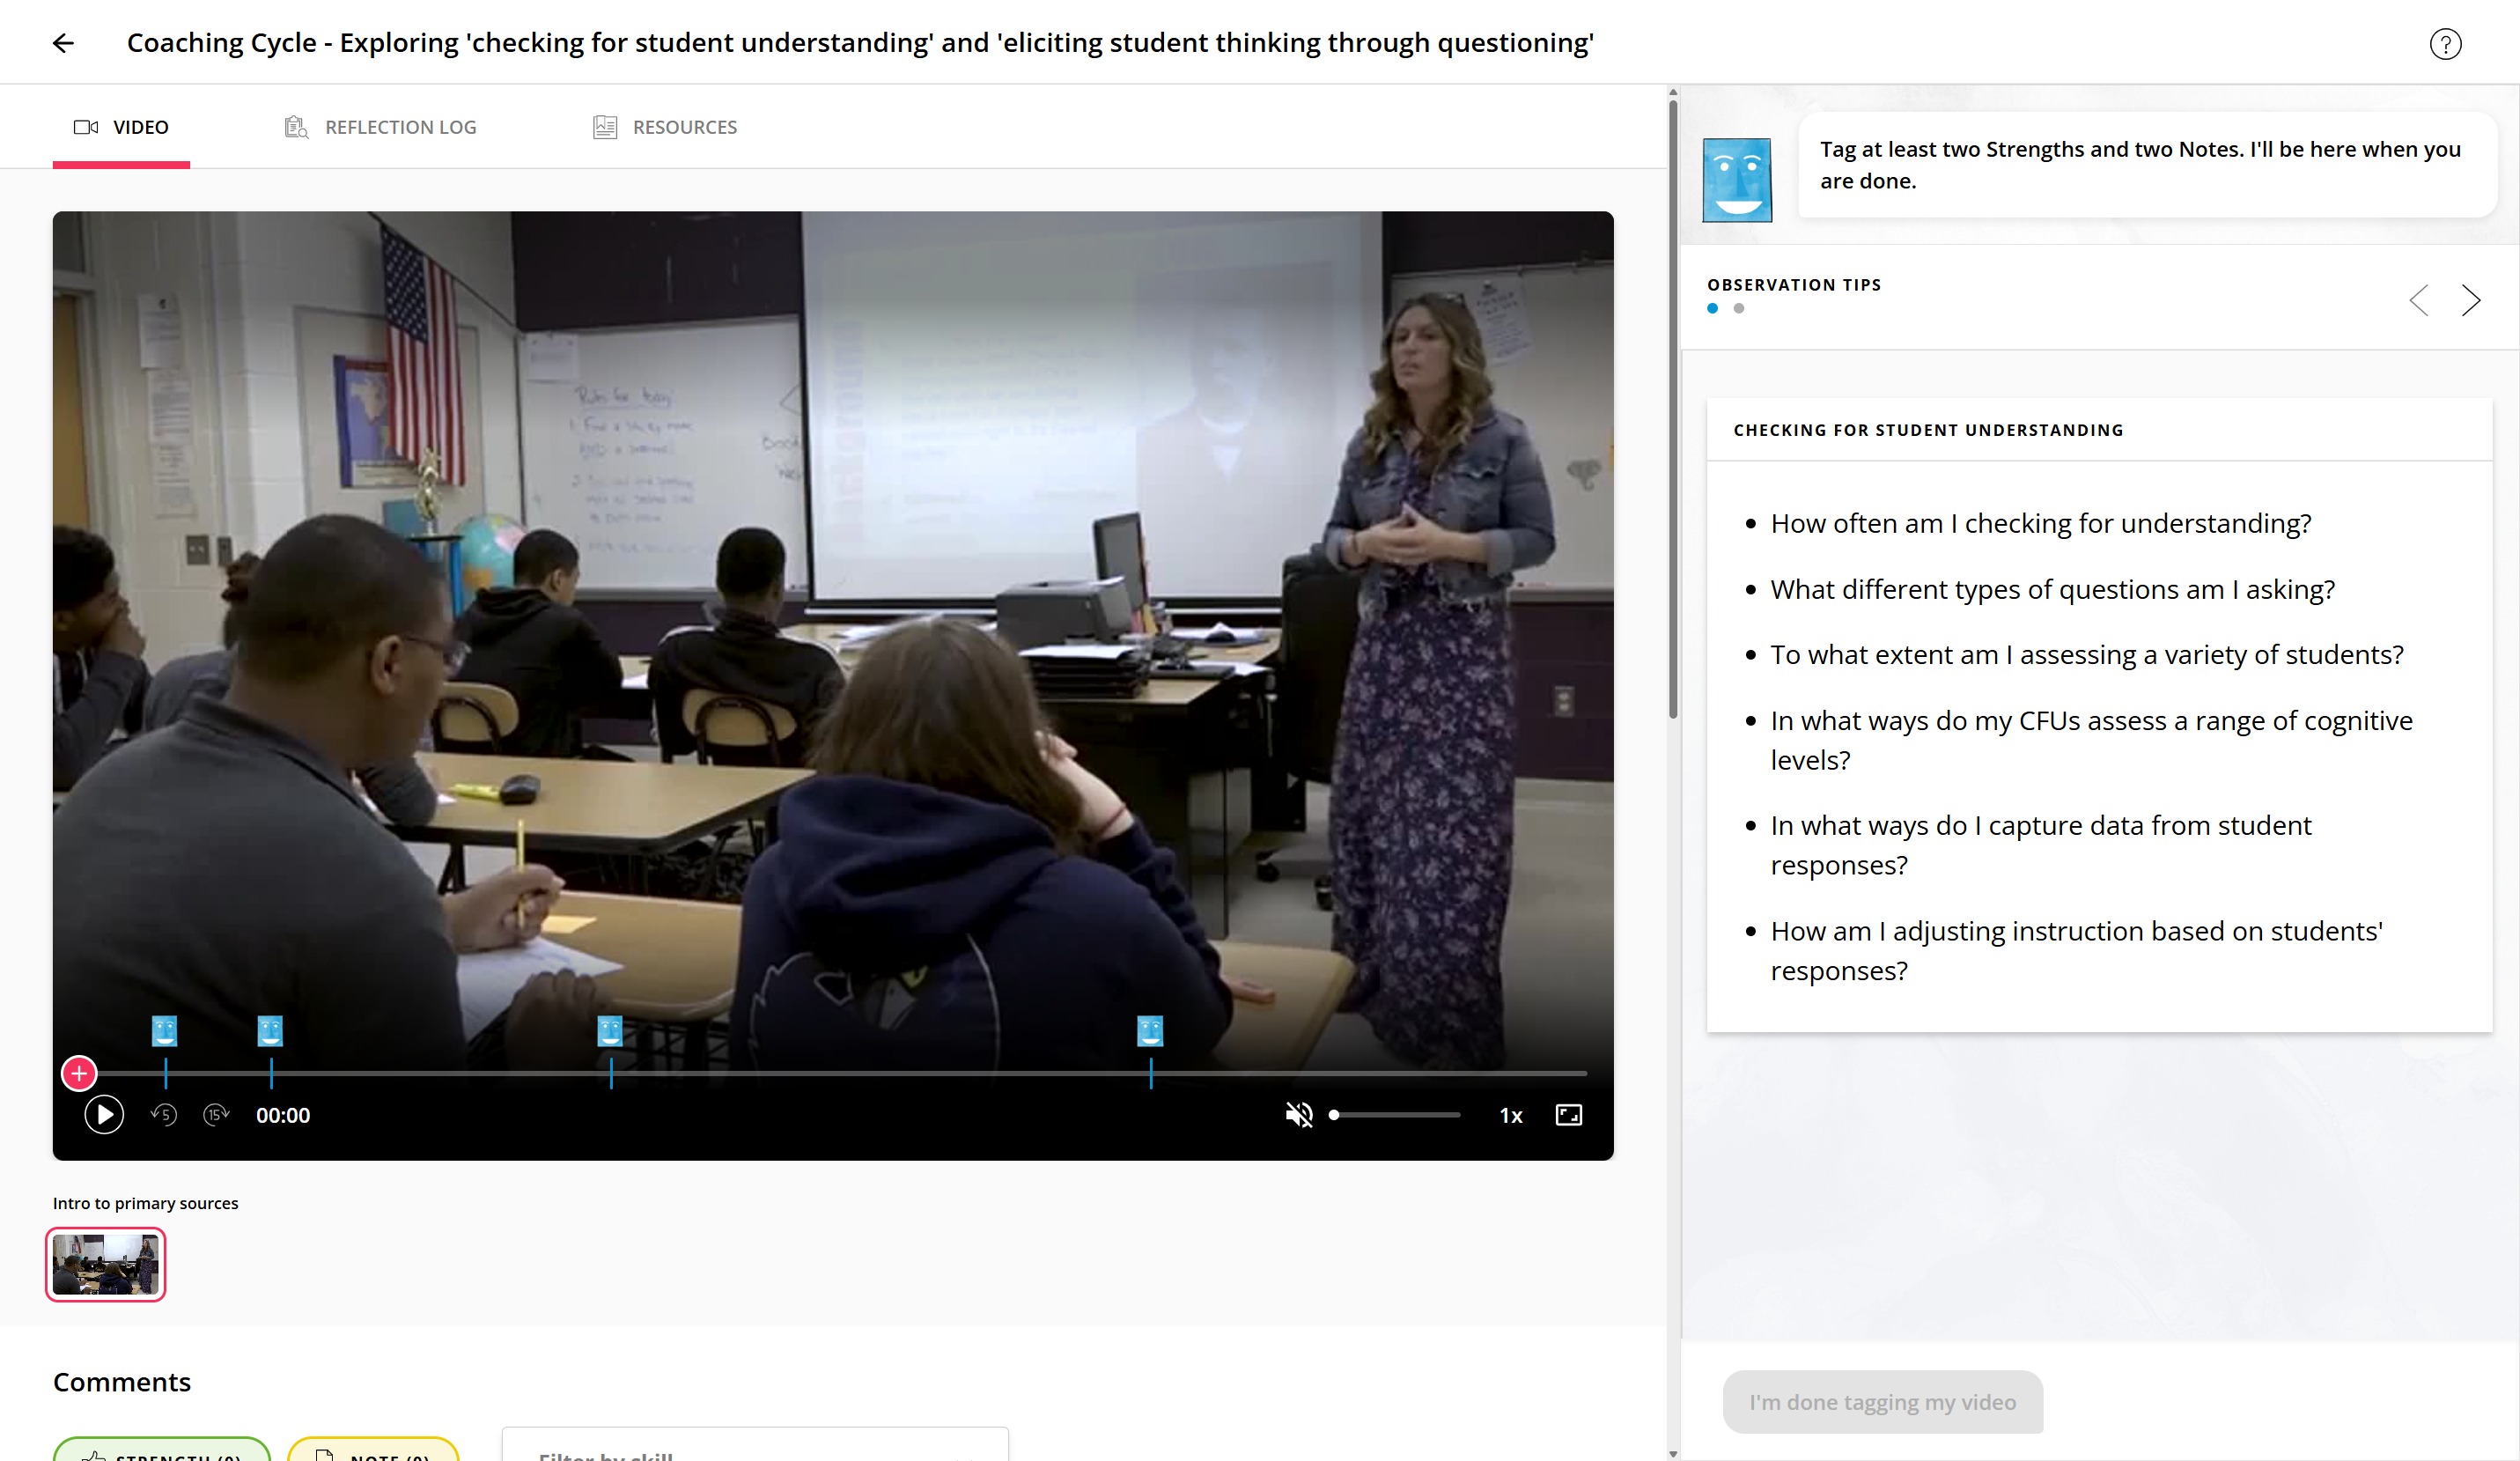Toggle the Note comments filter
This screenshot has height=1461, width=2520.
coord(373,1452)
